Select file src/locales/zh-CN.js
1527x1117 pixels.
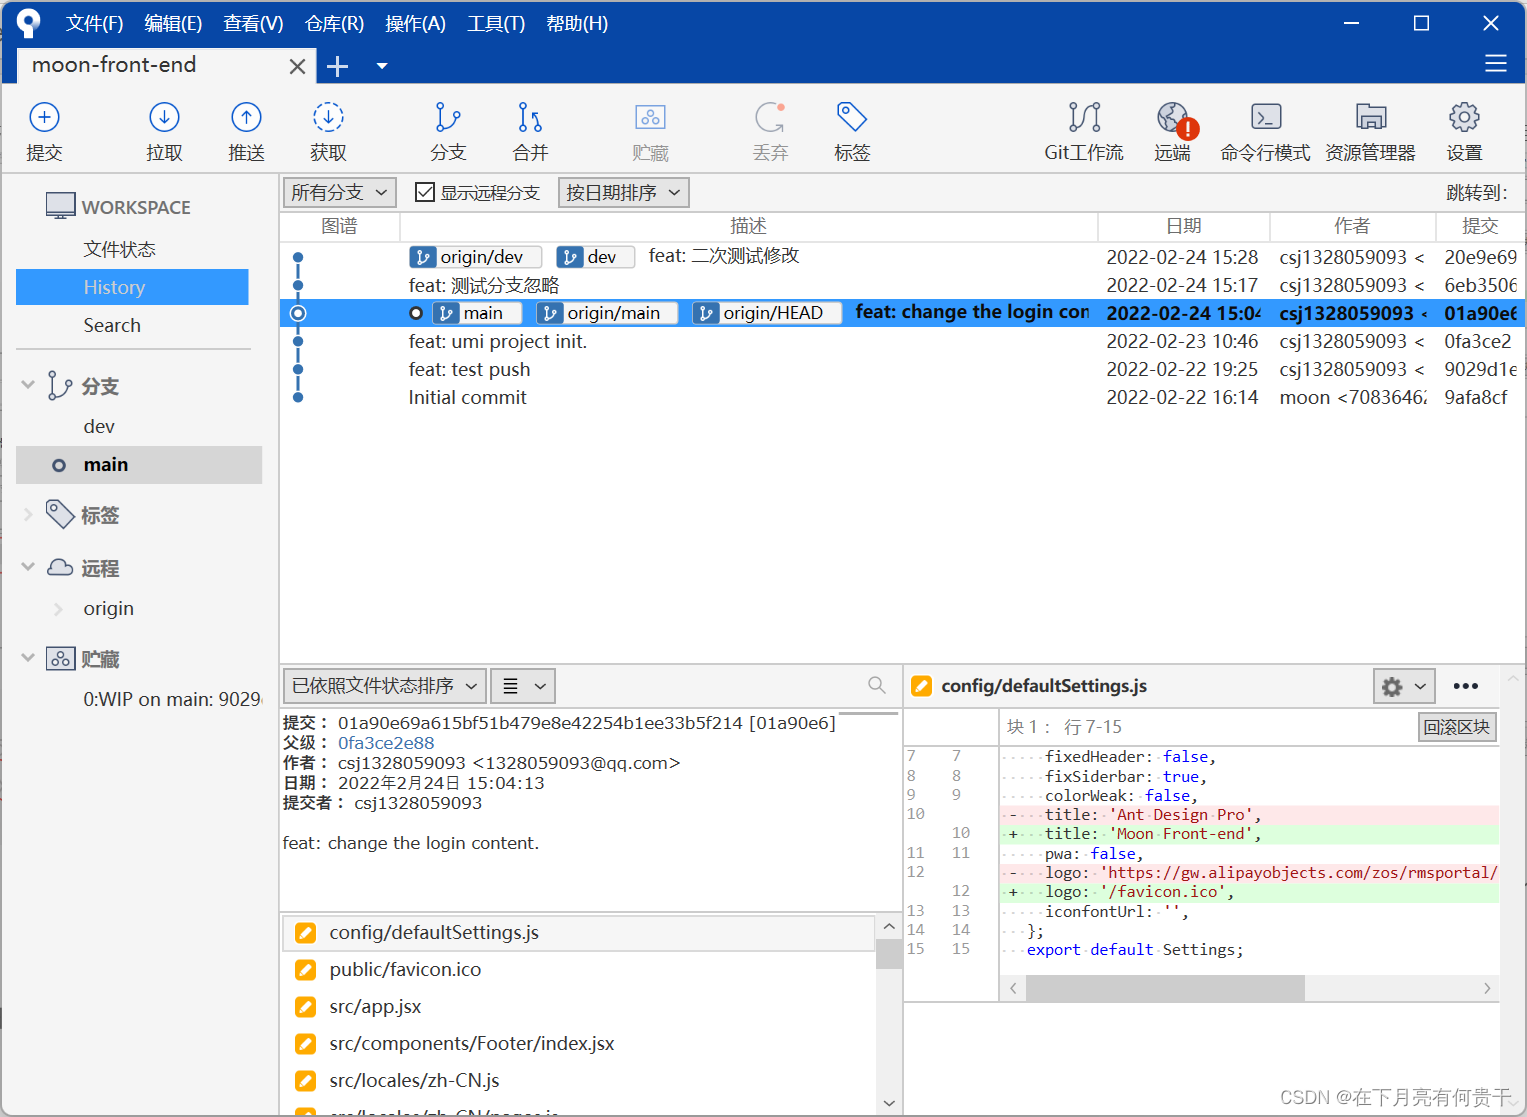pyautogui.click(x=578, y=1081)
